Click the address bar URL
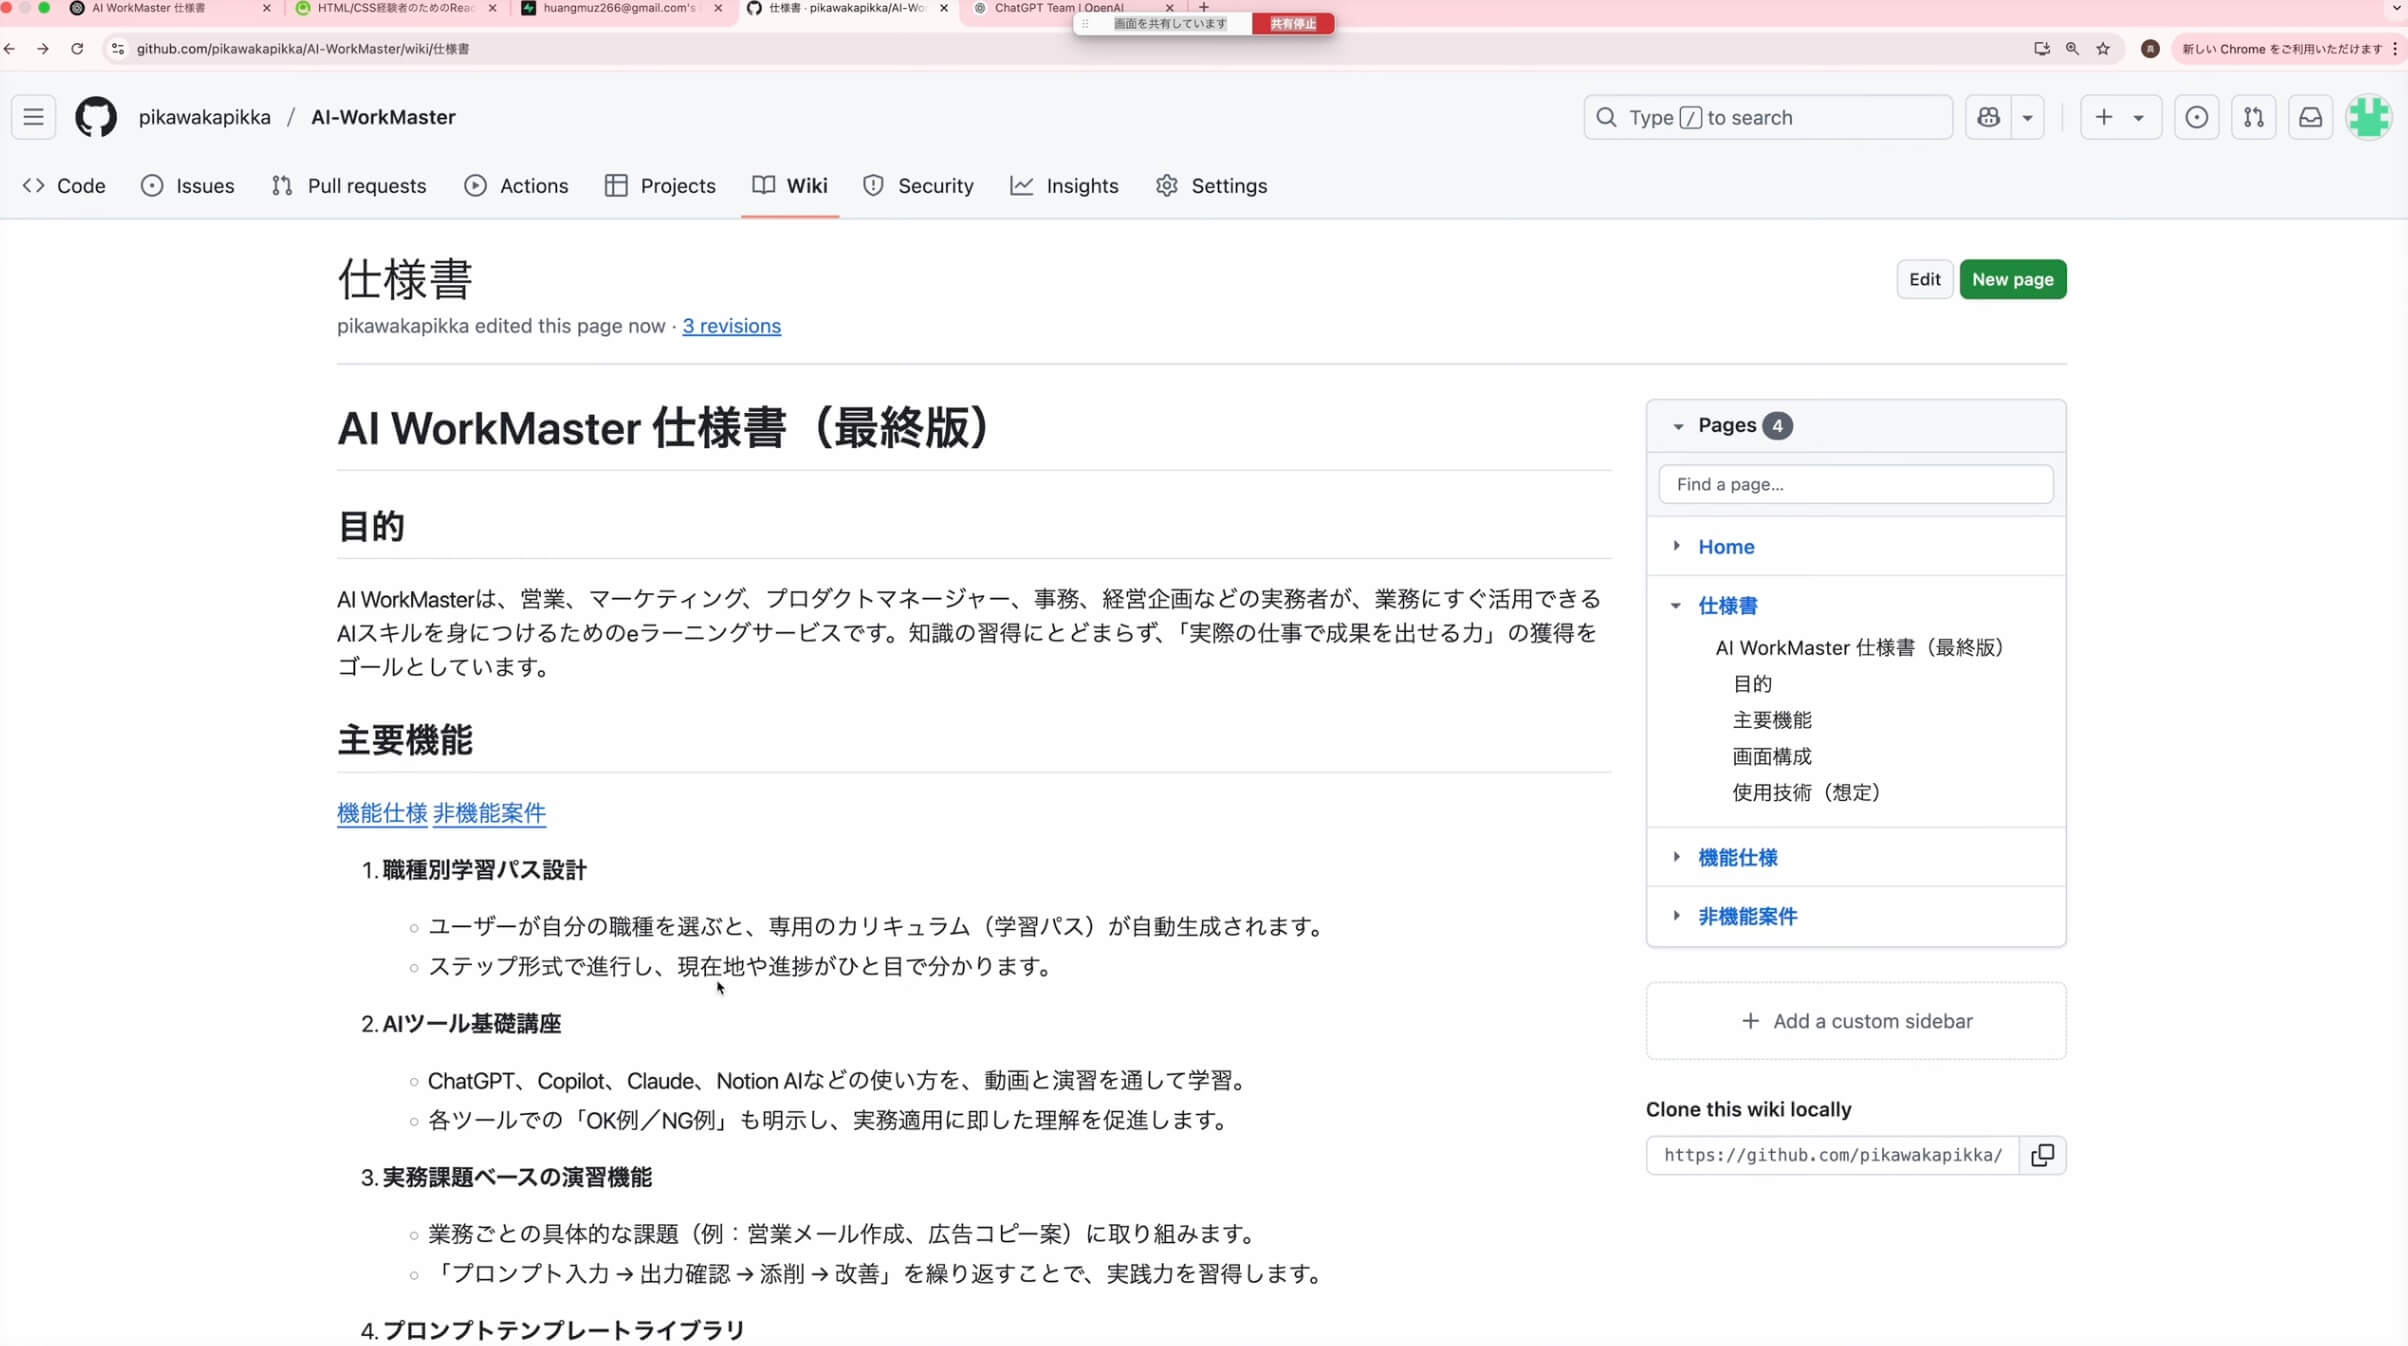 pyautogui.click(x=303, y=49)
